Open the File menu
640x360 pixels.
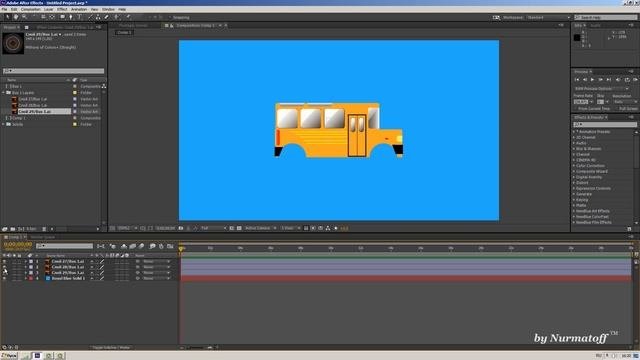[x=4, y=9]
